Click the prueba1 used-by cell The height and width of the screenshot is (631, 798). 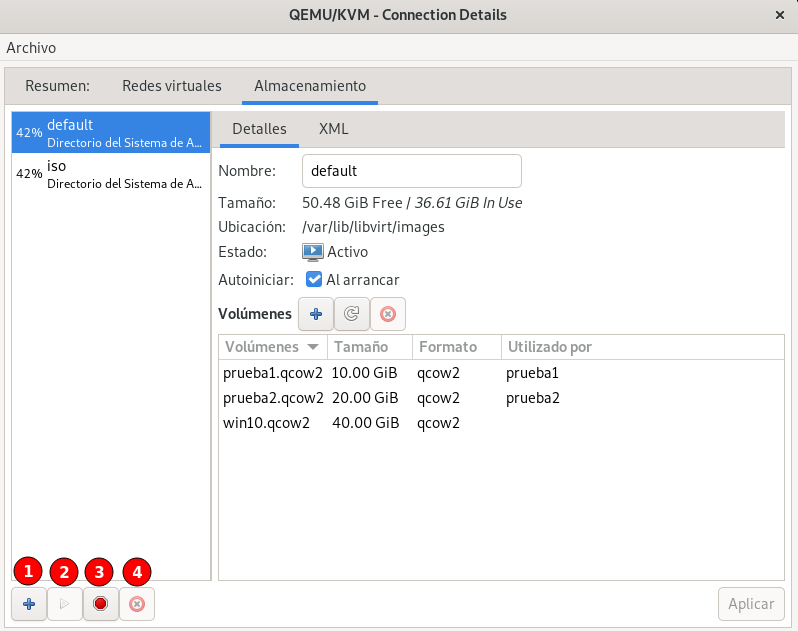532,373
